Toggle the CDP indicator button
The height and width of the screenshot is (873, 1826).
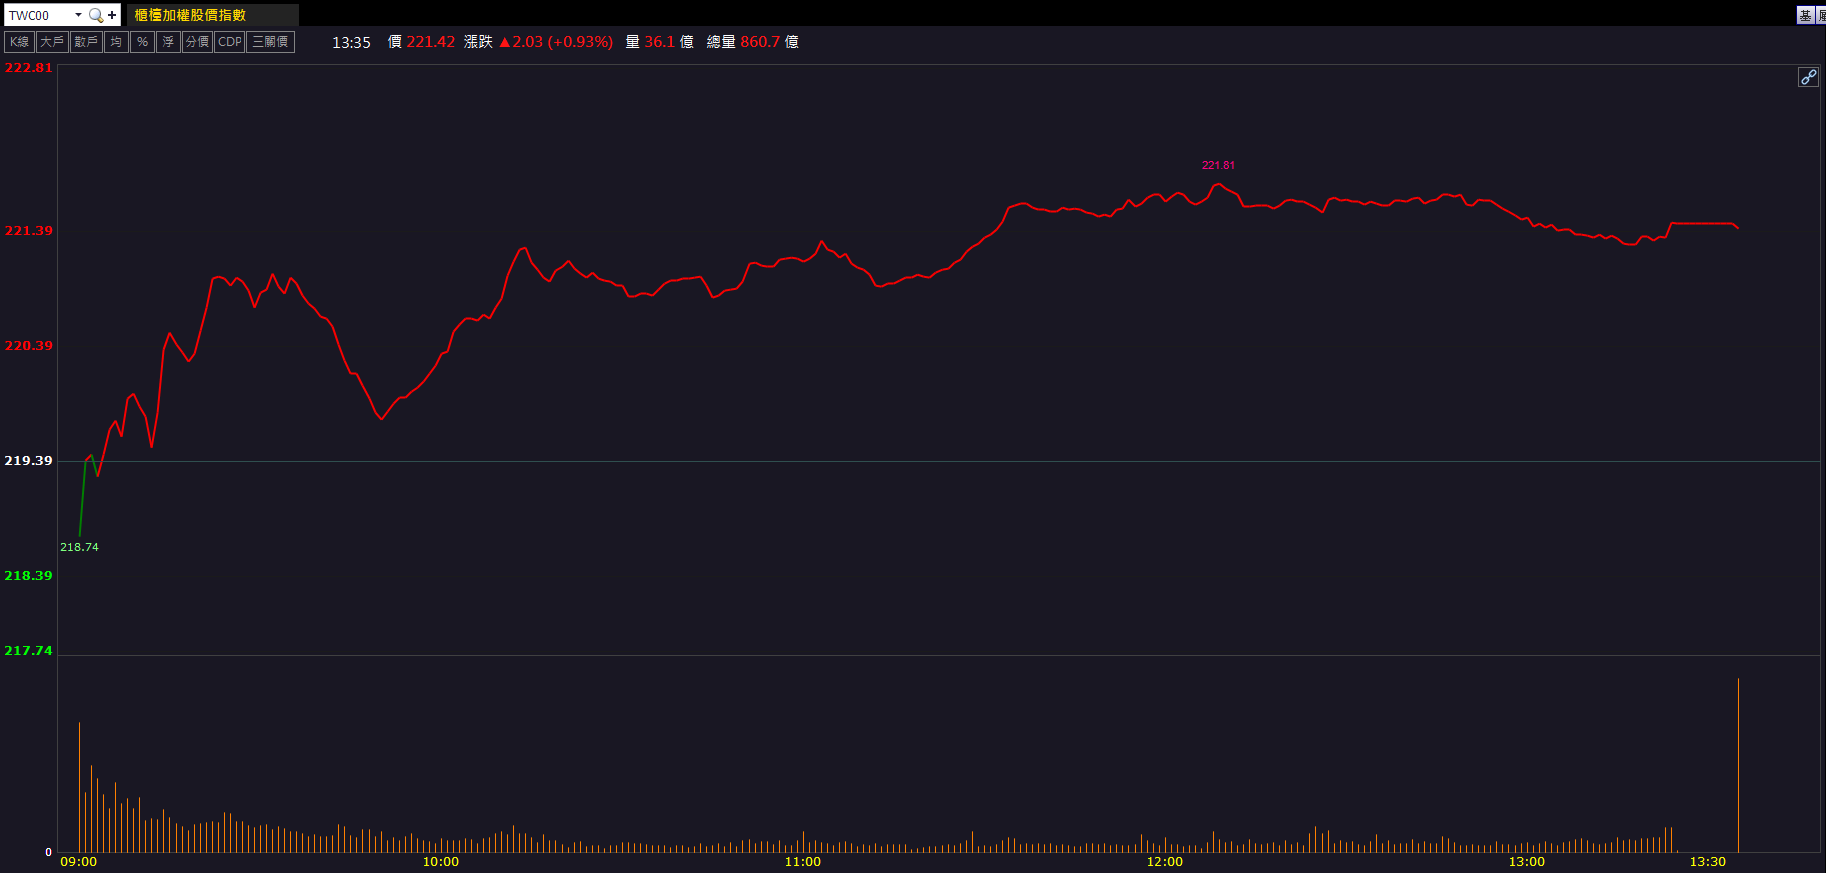click(x=230, y=42)
